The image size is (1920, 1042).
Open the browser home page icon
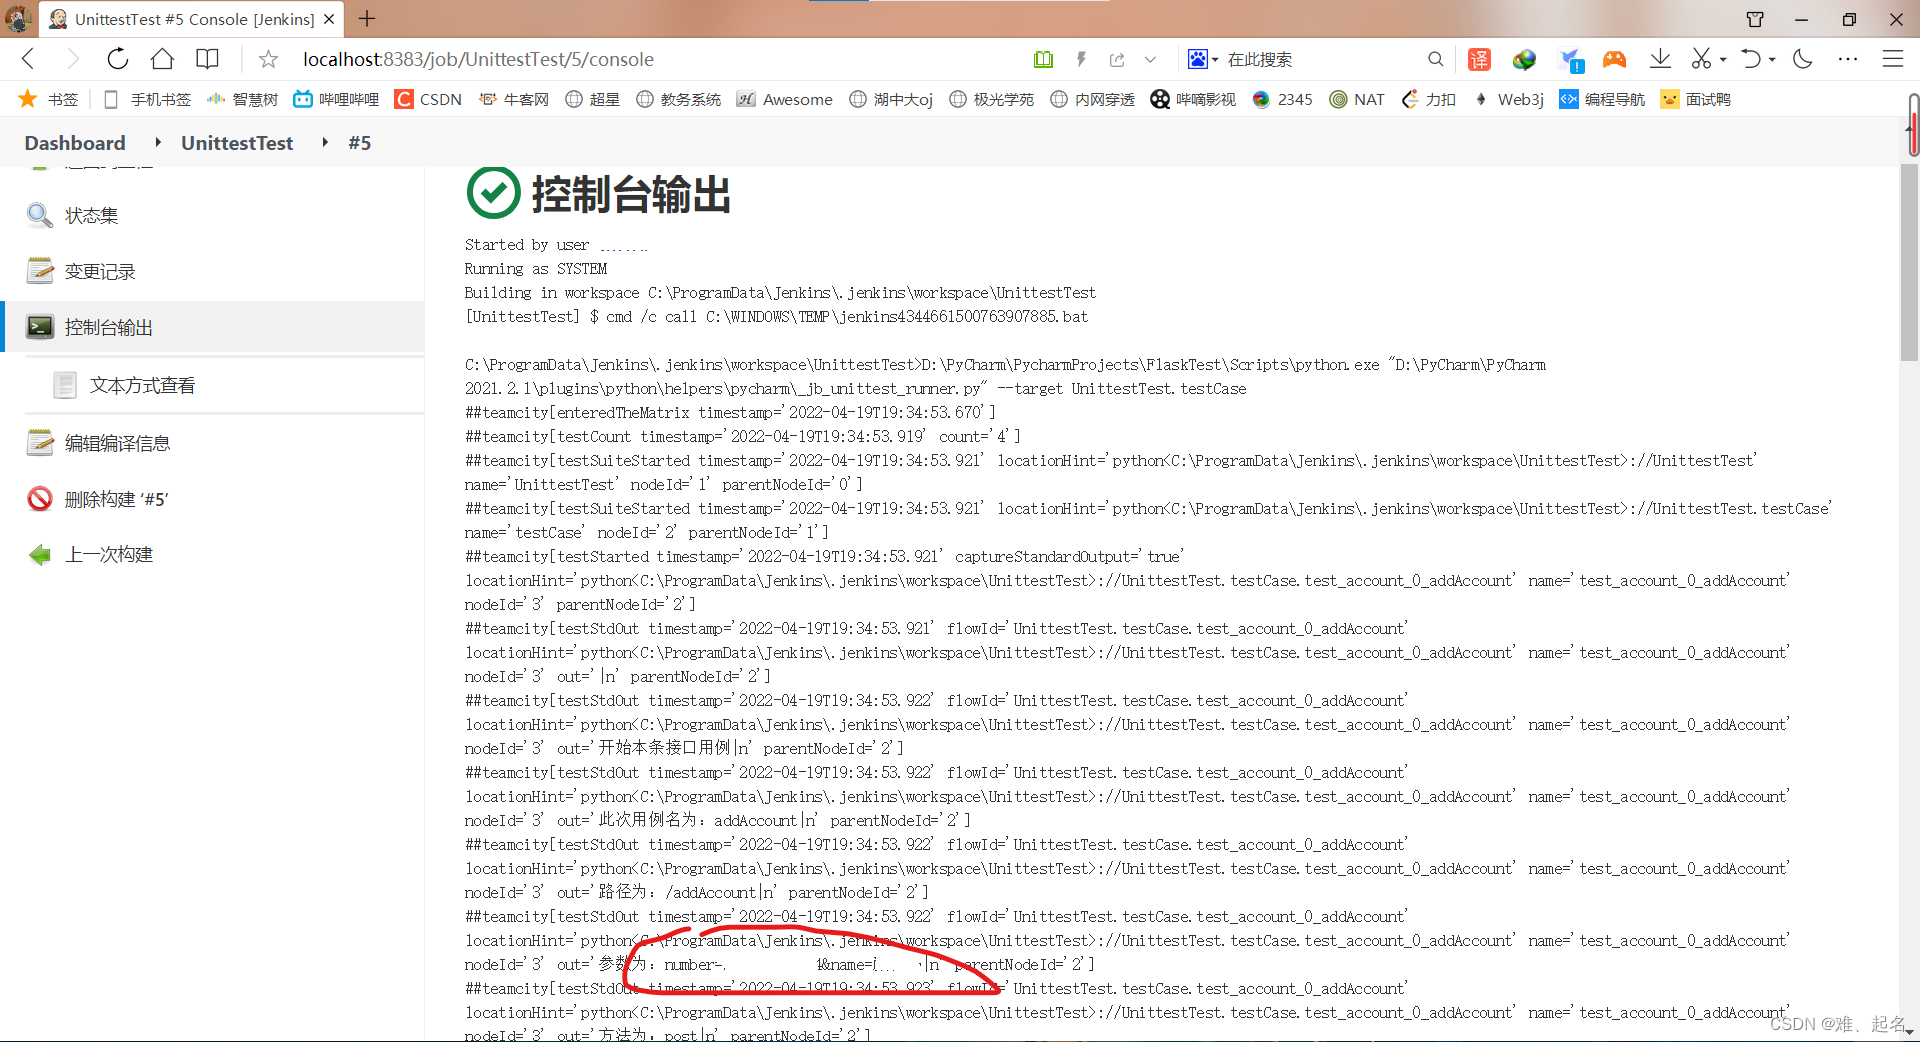tap(162, 59)
